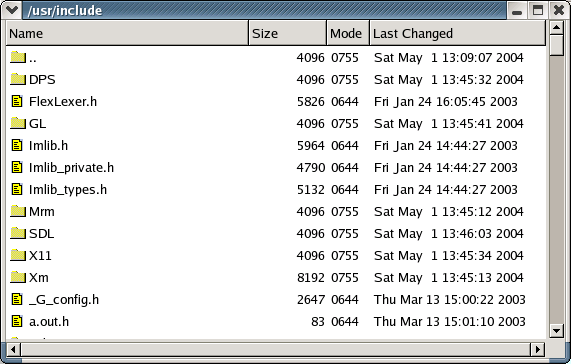Click the date 'Fri Jan 24 16:05:45 2003'
571x364 pixels.
click(x=446, y=102)
